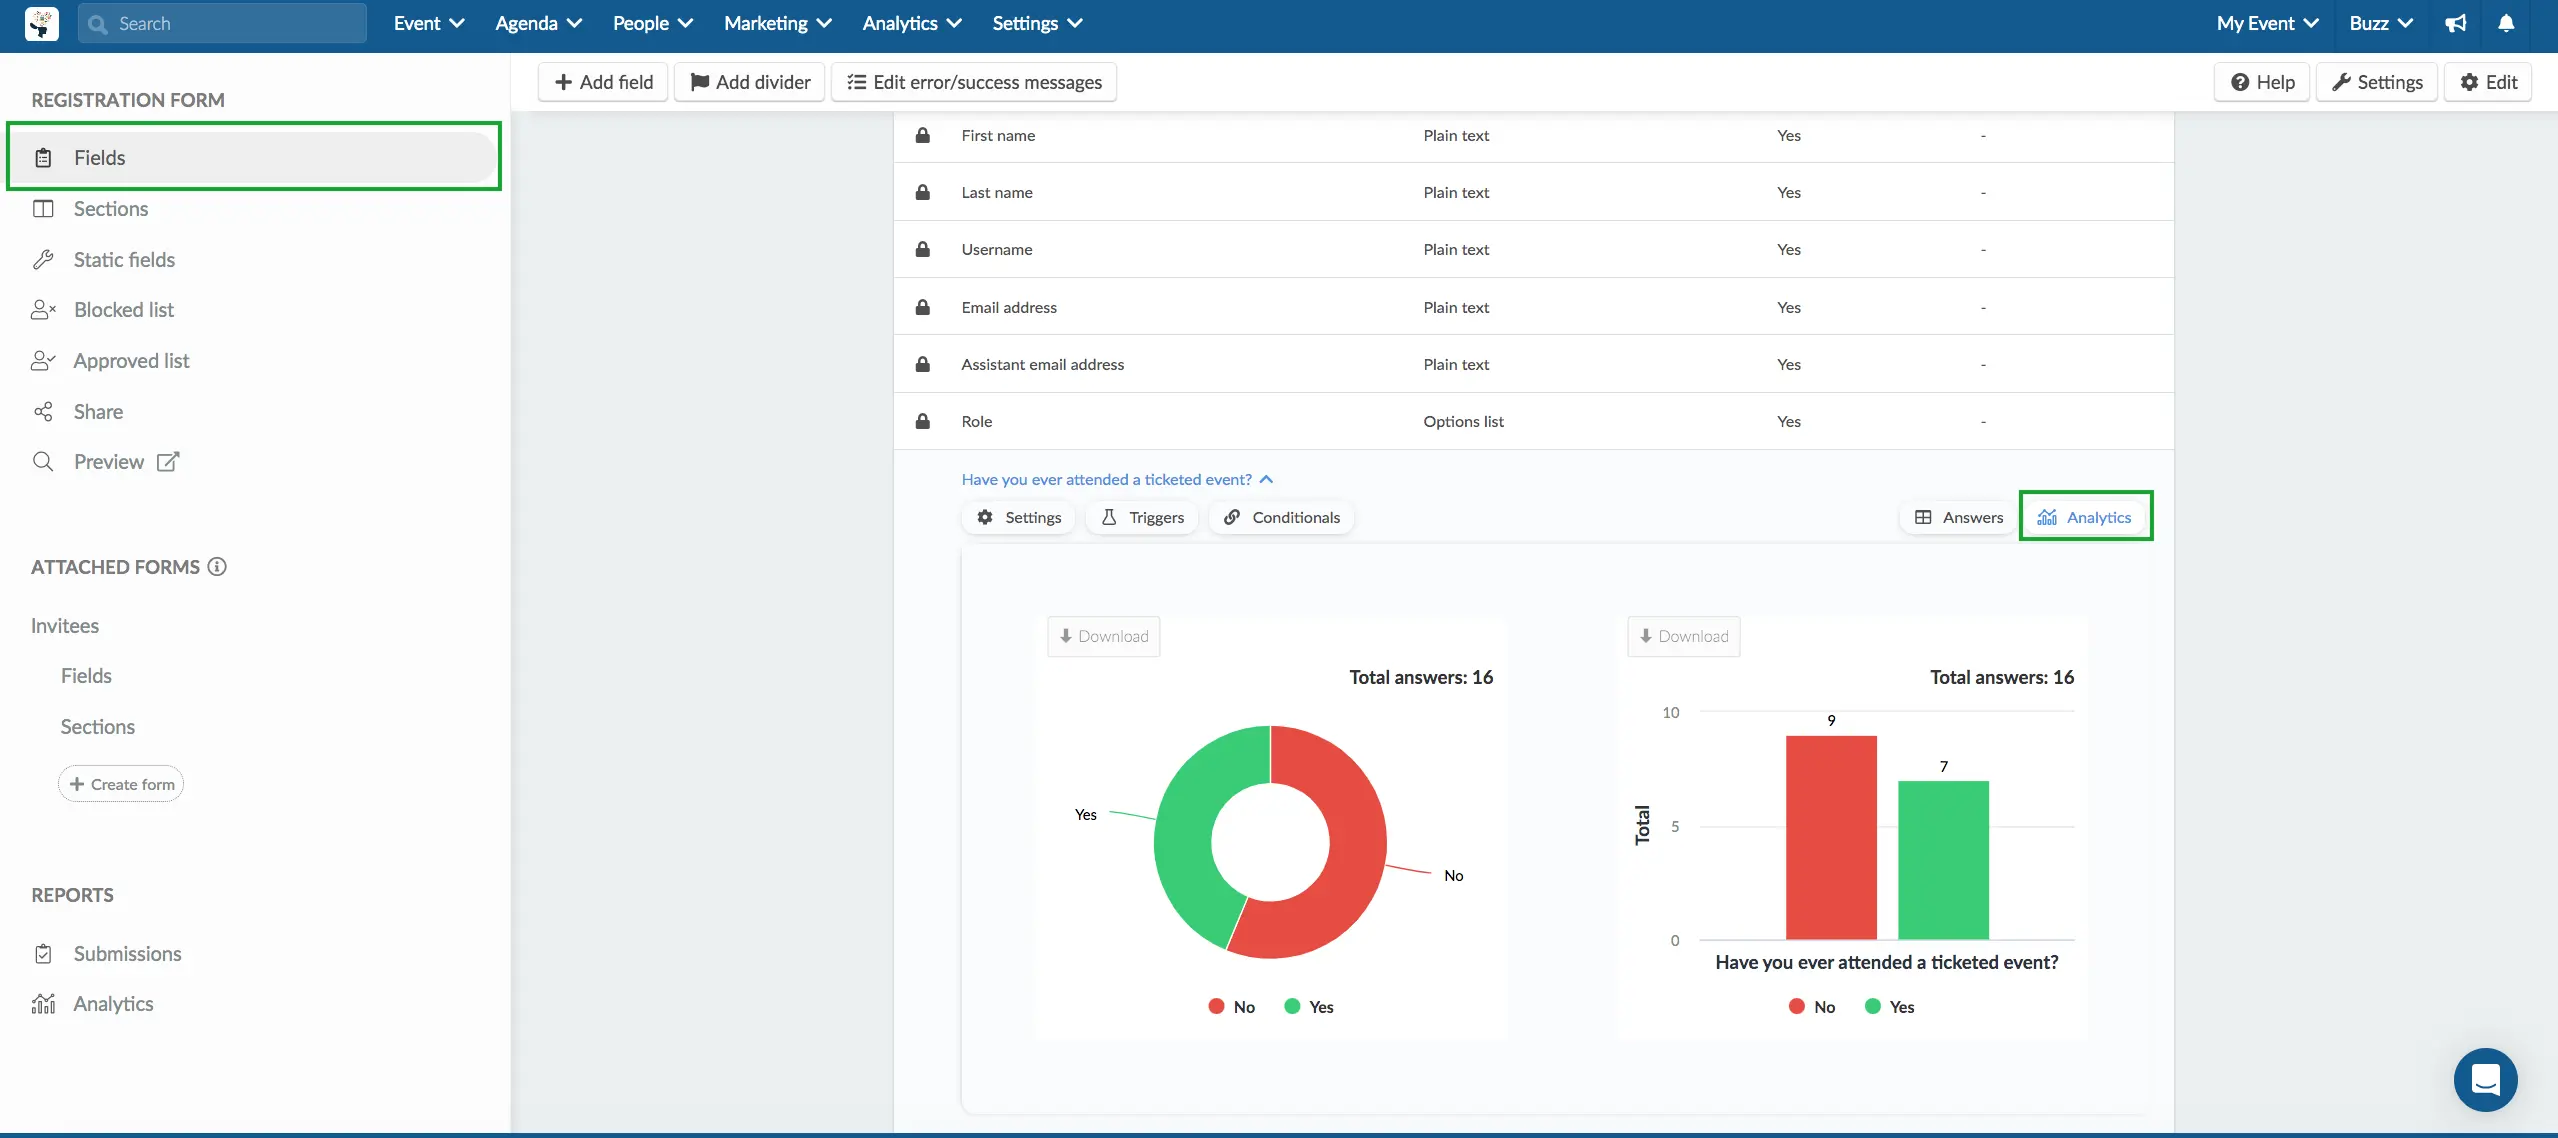The image size is (2558, 1138).
Task: Expand the Analytics nav dropdown
Action: click(909, 21)
